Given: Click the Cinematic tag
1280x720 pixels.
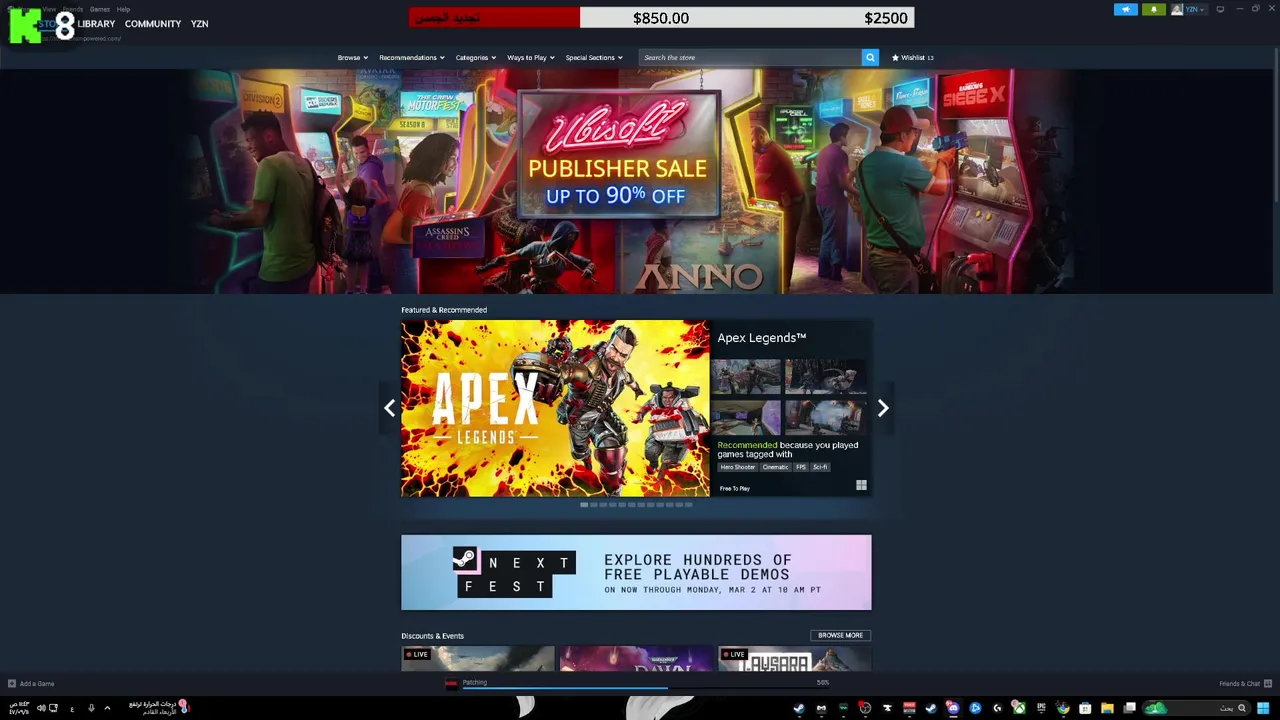Looking at the screenshot, I should point(775,467).
